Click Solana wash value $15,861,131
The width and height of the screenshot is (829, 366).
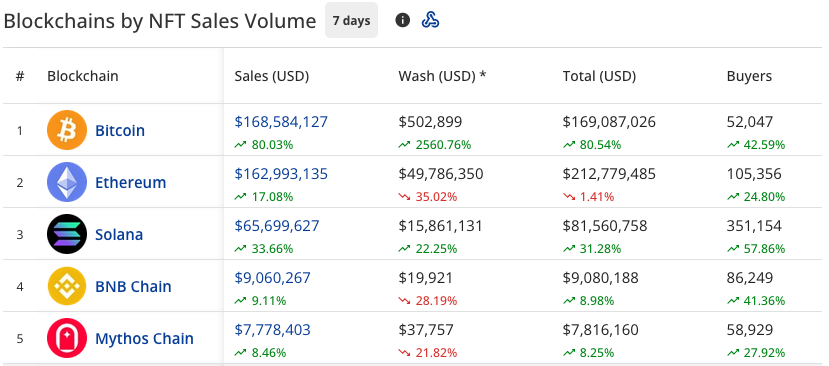coord(440,226)
